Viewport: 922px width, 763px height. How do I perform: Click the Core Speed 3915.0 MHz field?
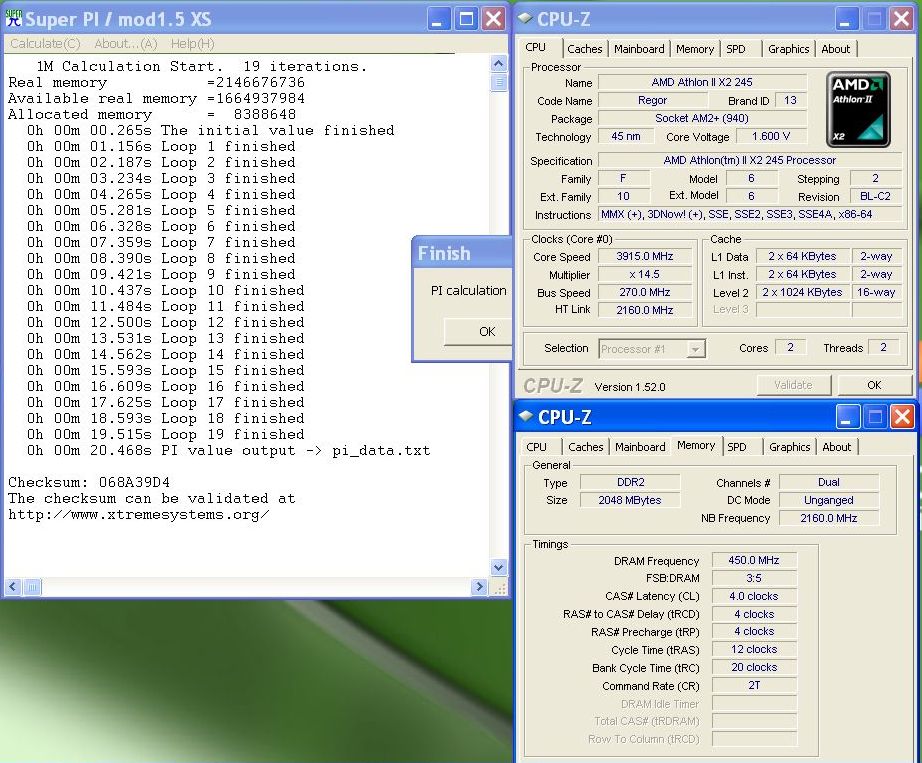pos(647,257)
